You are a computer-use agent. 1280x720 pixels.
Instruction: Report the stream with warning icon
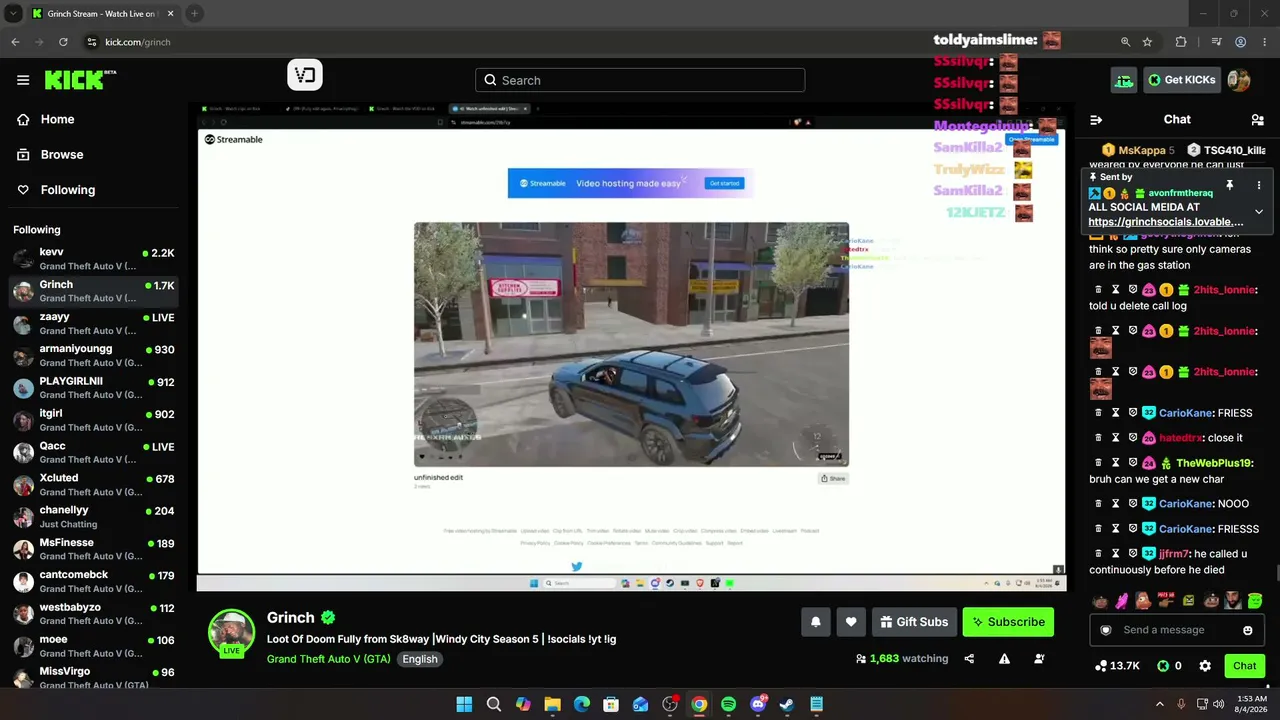(x=1004, y=659)
